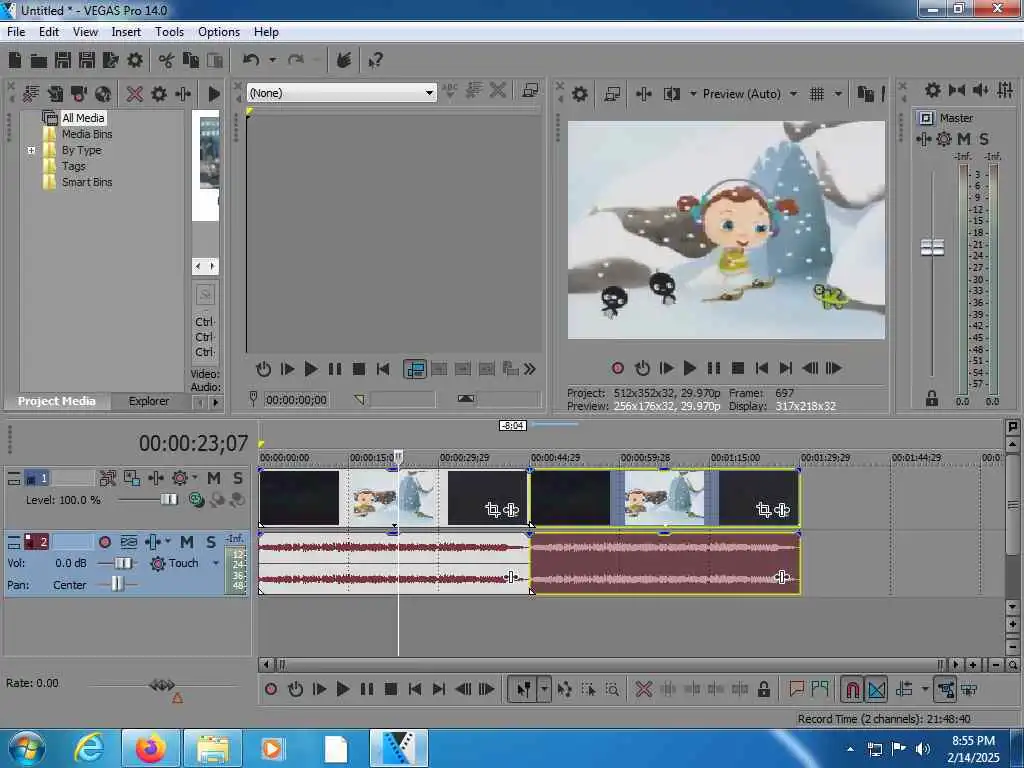Click the Insert Region icon in timeline toolbar
This screenshot has width=1024, height=768.
click(x=820, y=689)
